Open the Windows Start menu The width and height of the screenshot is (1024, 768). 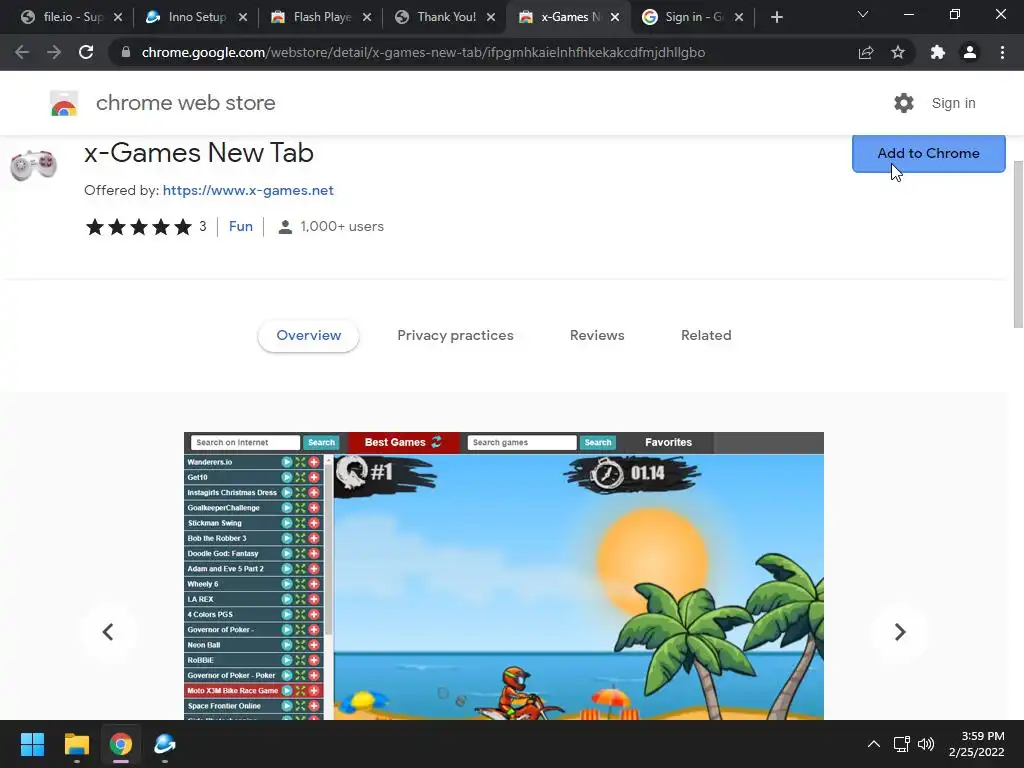[x=32, y=744]
